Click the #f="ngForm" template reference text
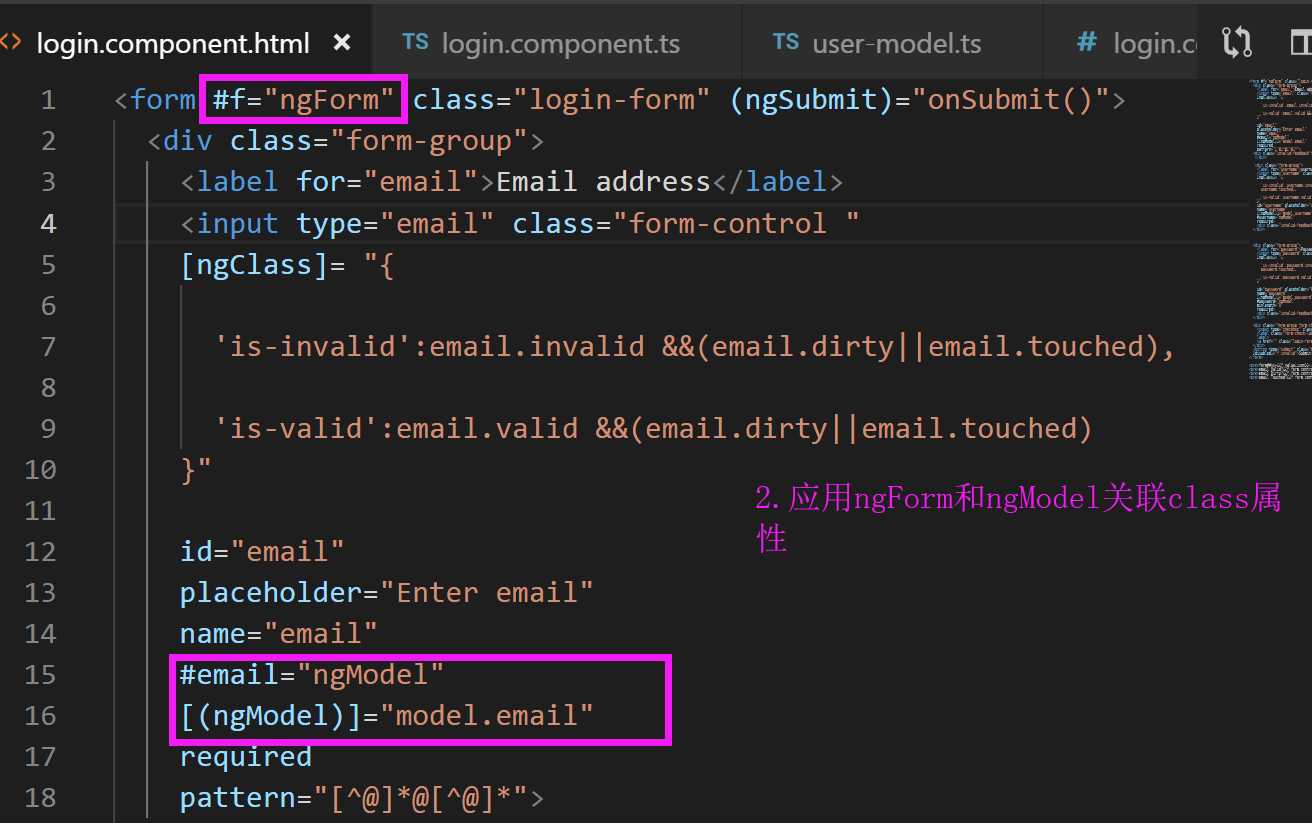 click(x=304, y=100)
